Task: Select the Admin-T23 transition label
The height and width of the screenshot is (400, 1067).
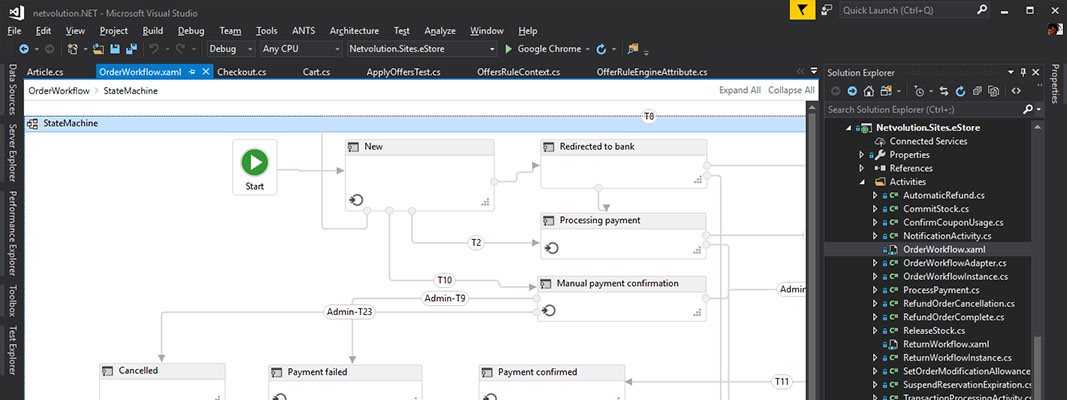Action: coord(350,312)
